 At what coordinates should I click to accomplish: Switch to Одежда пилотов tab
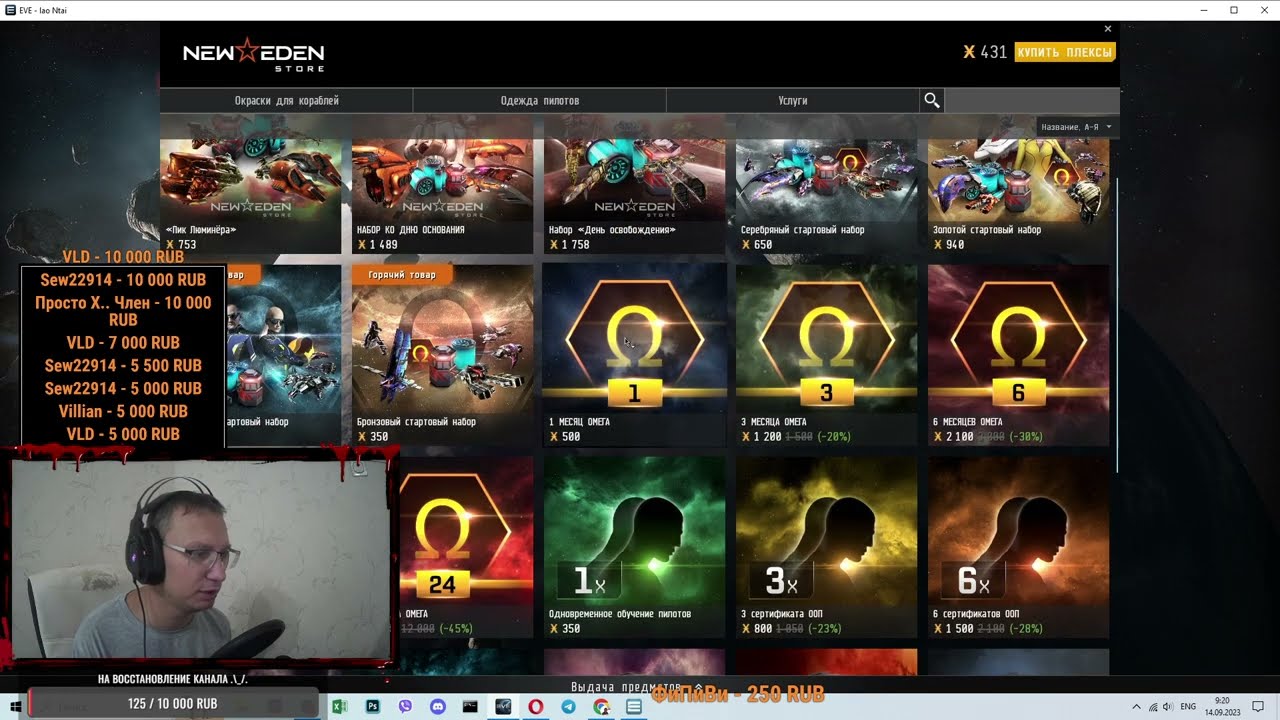pos(540,100)
